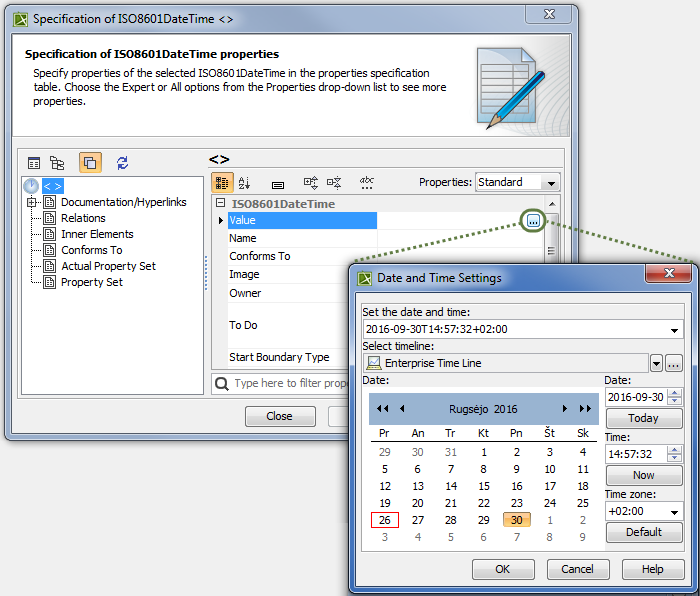The width and height of the screenshot is (700, 596).
Task: Click the expand all icon
Action: [311, 183]
